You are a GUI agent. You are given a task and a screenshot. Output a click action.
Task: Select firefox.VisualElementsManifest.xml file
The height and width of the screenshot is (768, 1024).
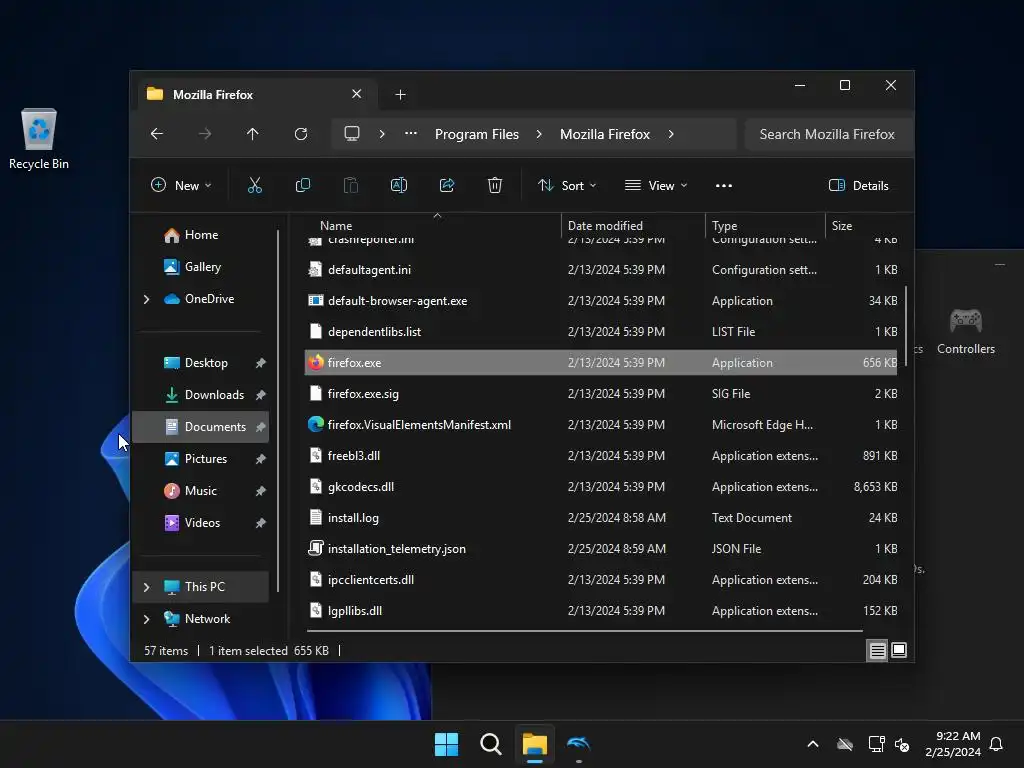click(601, 425)
